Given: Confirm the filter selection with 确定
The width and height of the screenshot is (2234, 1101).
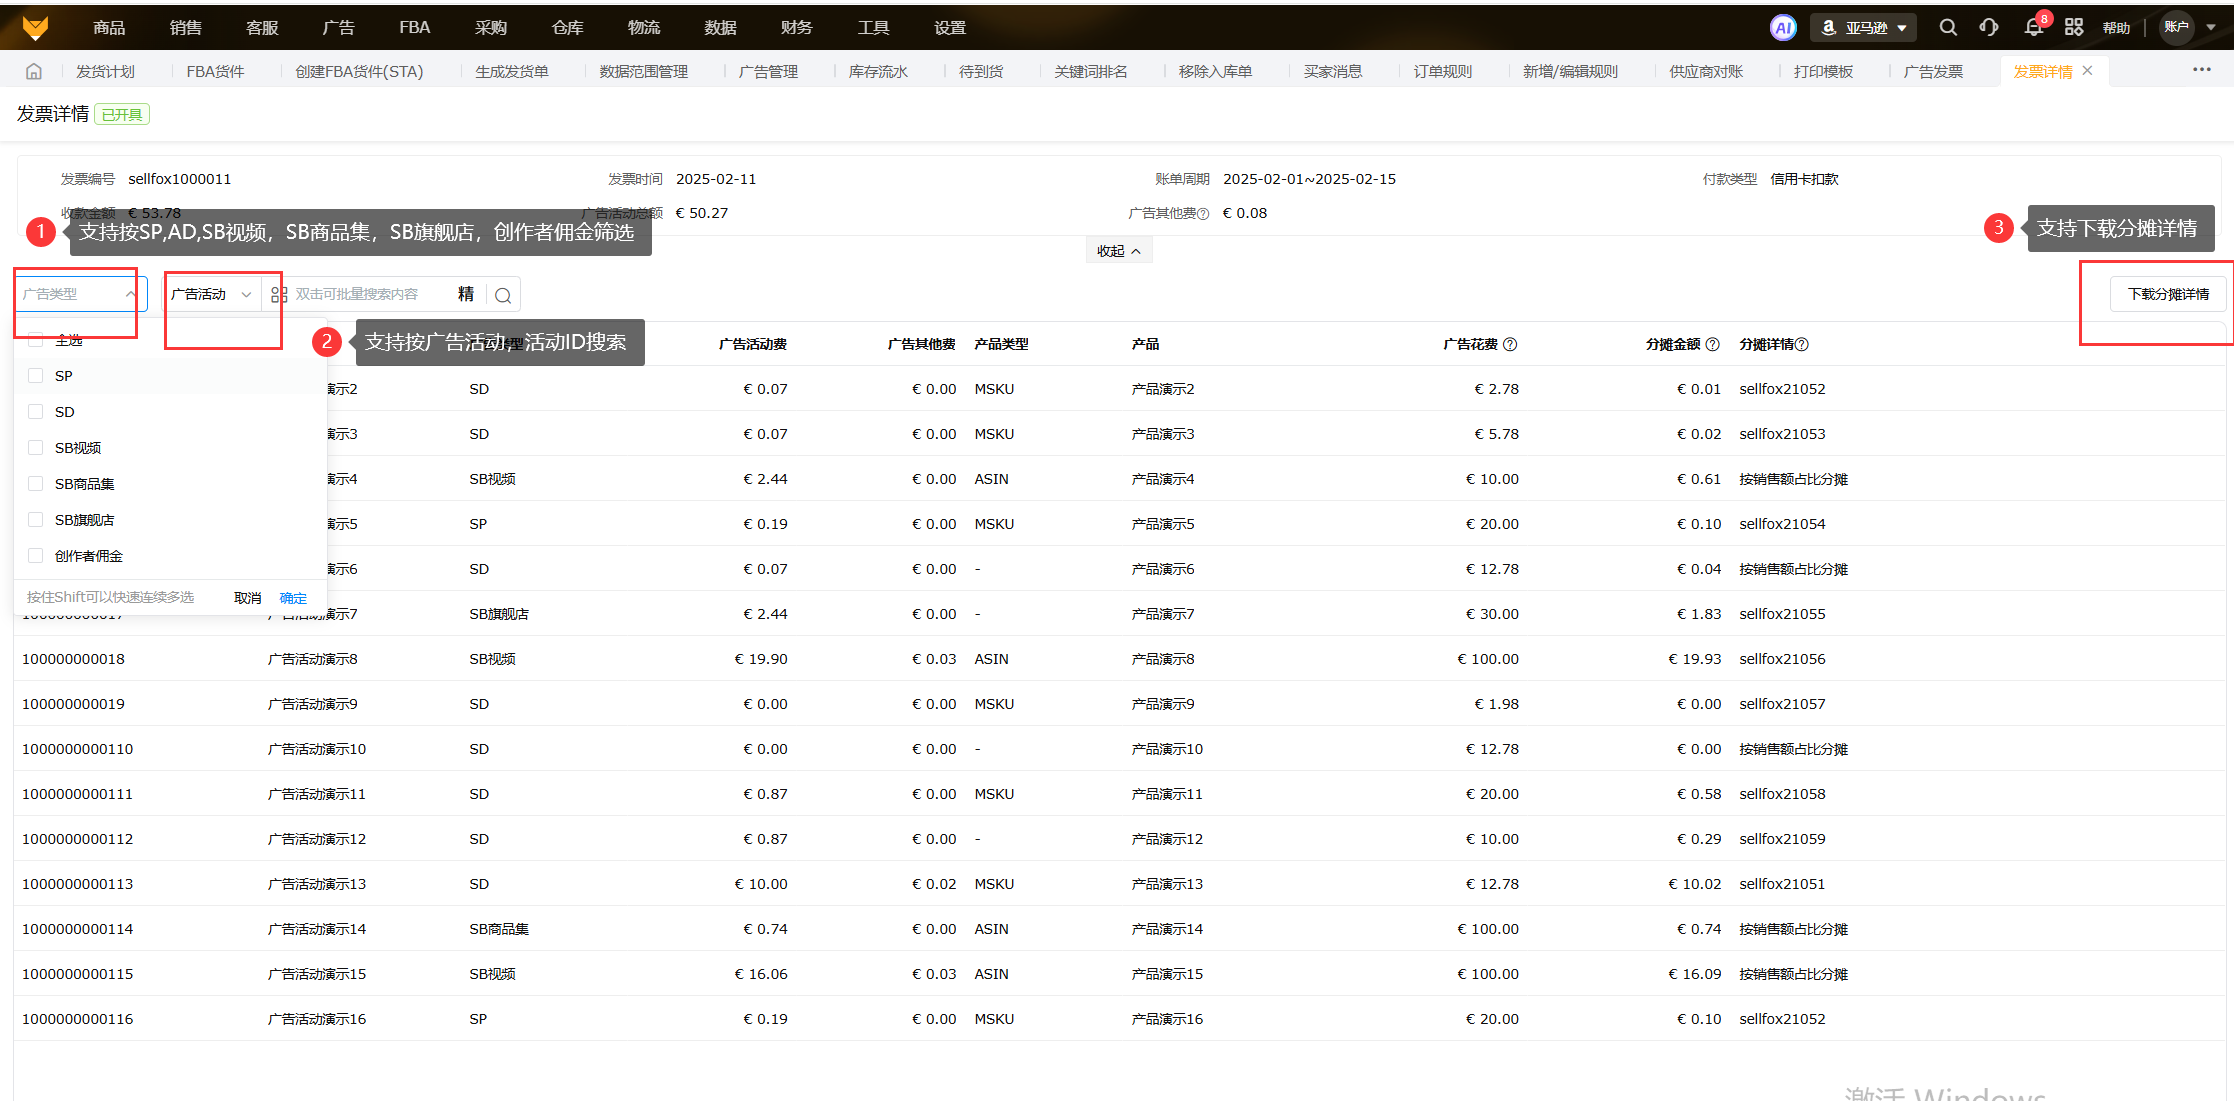Looking at the screenshot, I should pos(293,598).
